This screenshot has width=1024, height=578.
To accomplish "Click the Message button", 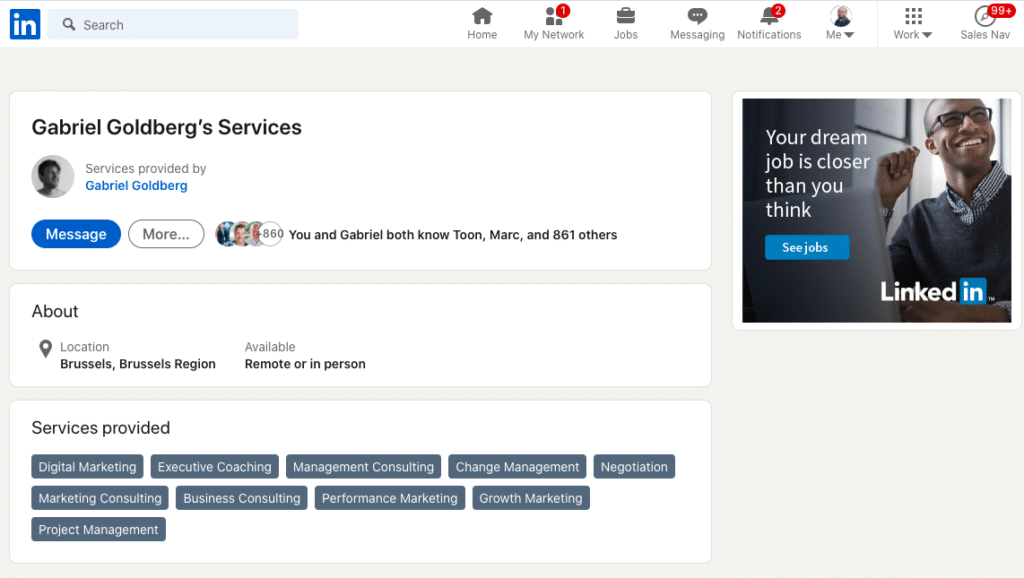I will [76, 234].
